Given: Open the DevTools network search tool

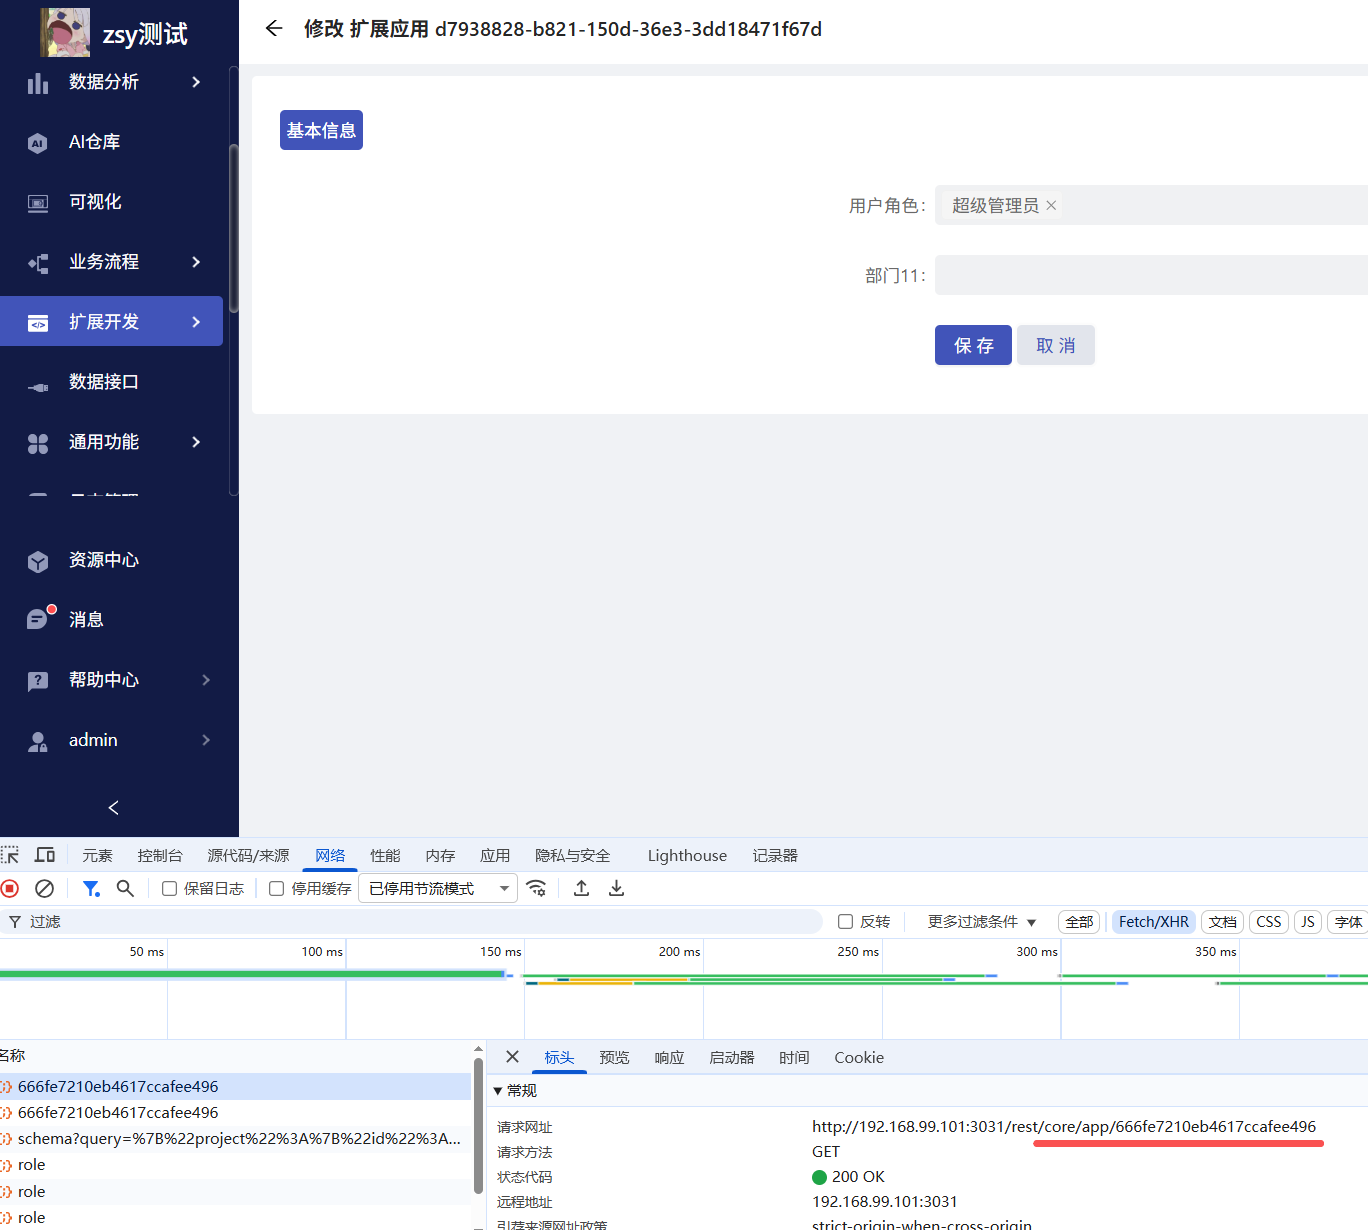Looking at the screenshot, I should coord(125,888).
